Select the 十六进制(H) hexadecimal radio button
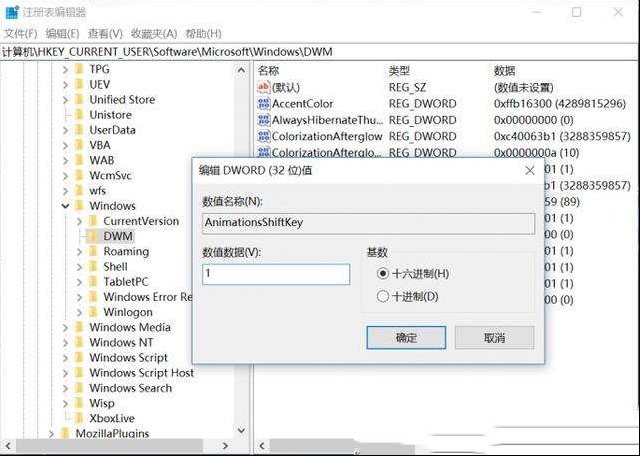 coord(382,274)
